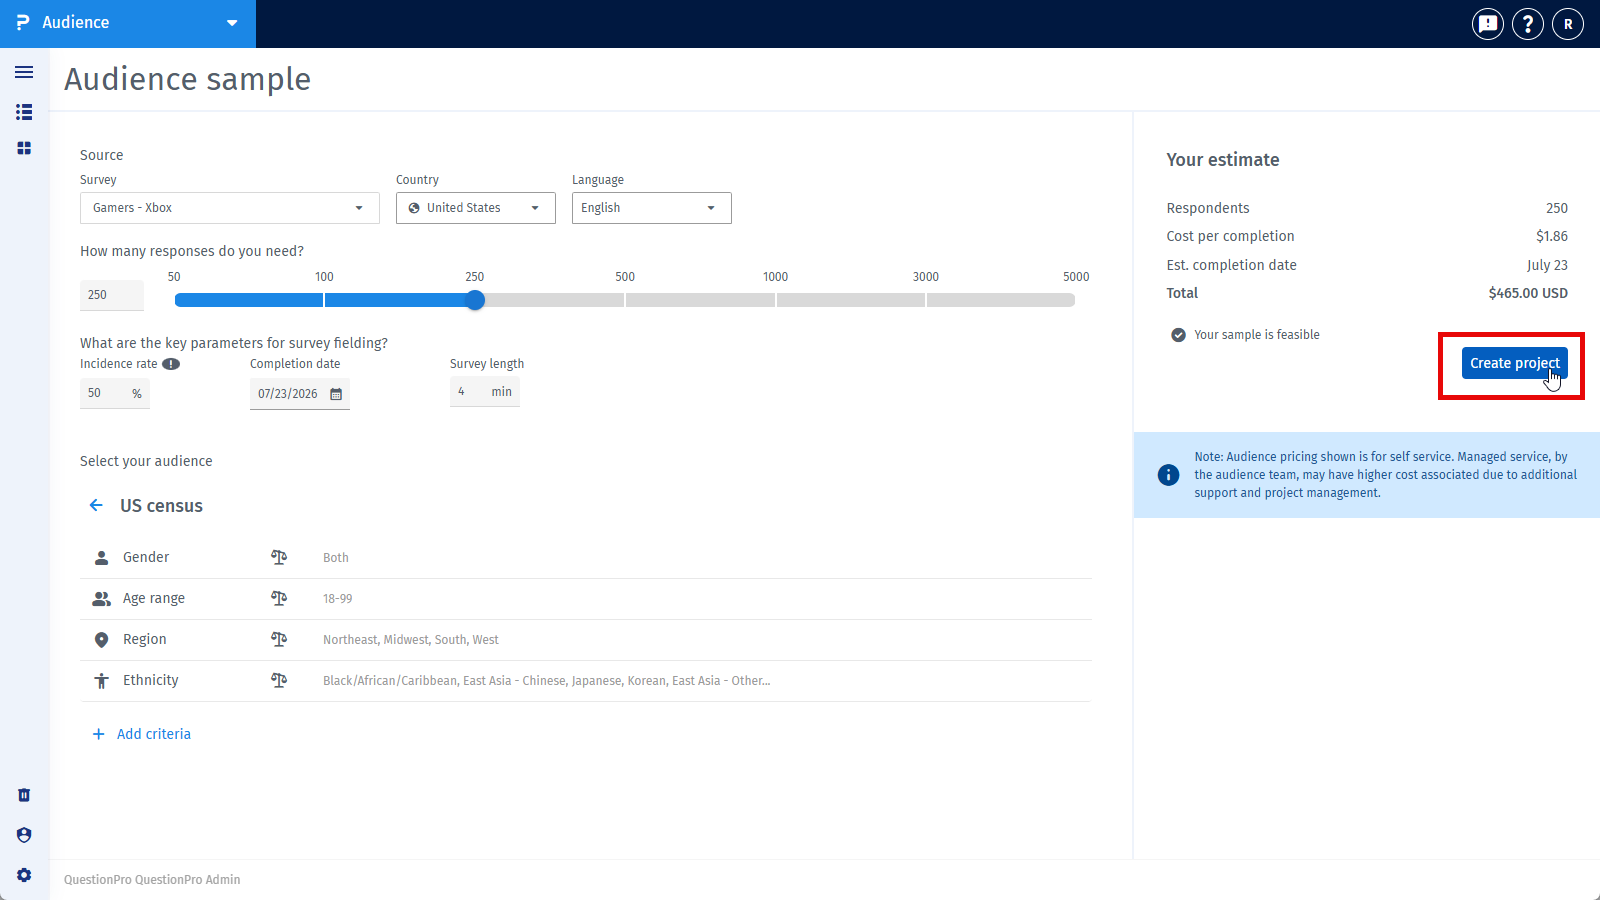
Task: Open the trash icon in sidebar
Action: coord(24,795)
